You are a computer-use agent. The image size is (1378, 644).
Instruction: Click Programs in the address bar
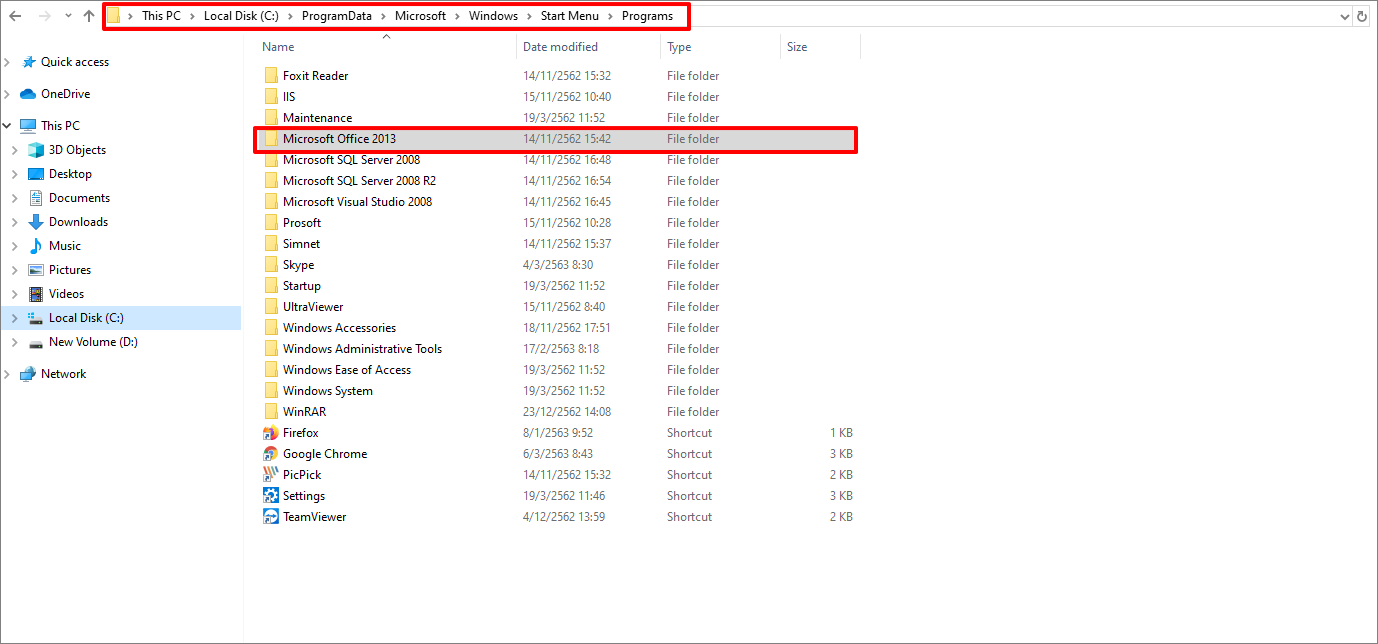tap(648, 16)
